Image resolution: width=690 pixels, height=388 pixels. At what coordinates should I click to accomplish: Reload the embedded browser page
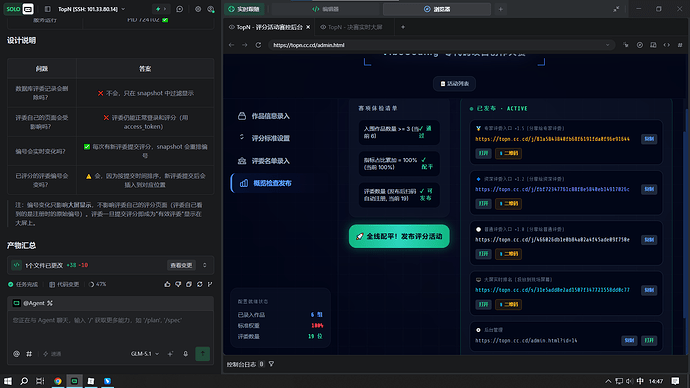258,45
